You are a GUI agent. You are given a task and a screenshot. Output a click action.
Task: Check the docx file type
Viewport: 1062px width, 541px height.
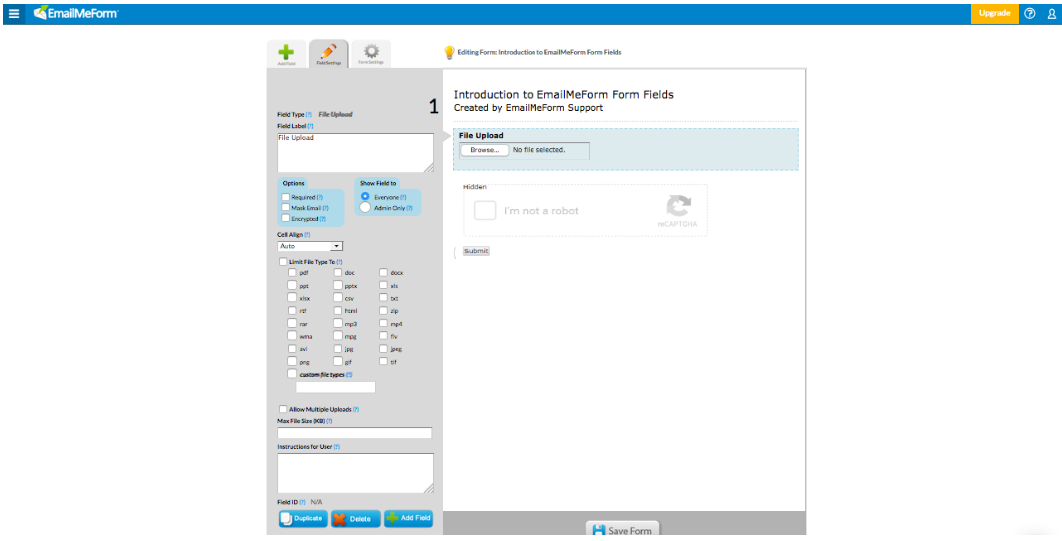(x=383, y=272)
